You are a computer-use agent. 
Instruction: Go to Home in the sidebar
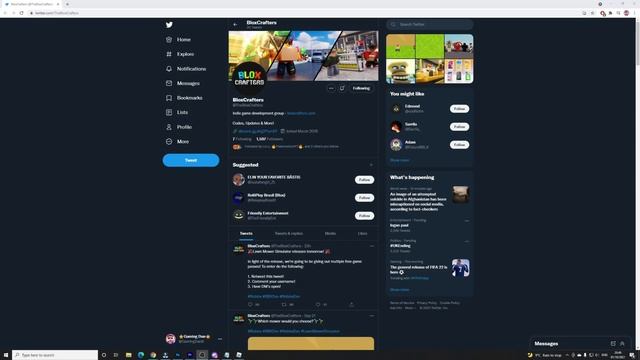[178, 40]
